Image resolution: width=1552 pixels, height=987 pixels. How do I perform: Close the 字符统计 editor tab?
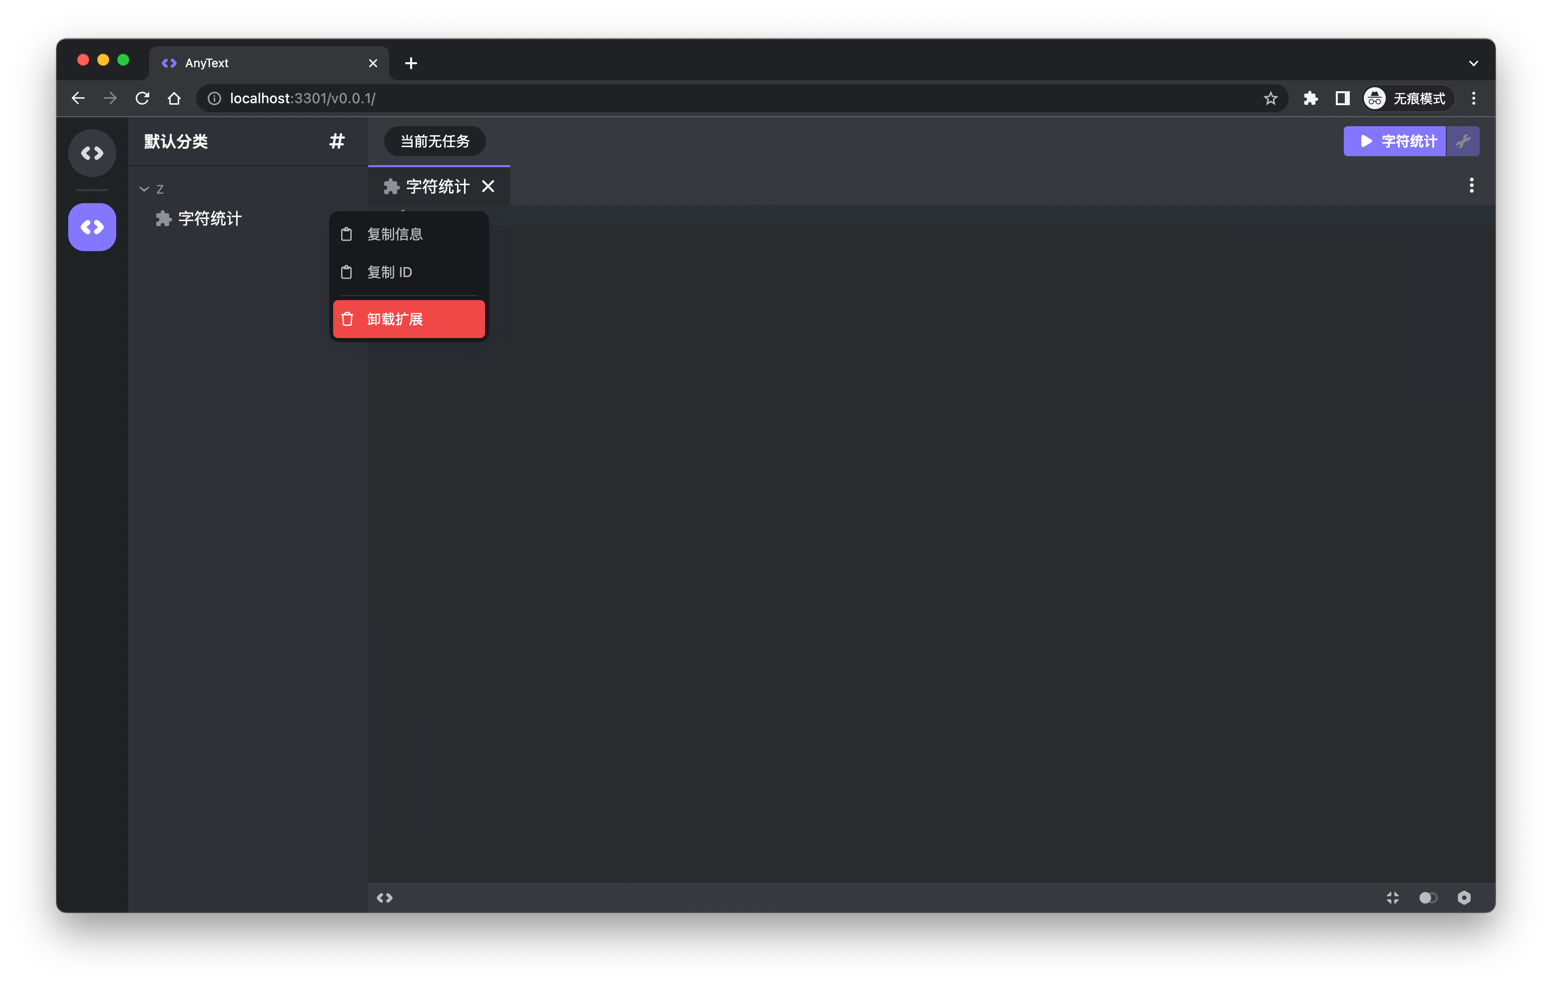coord(488,186)
